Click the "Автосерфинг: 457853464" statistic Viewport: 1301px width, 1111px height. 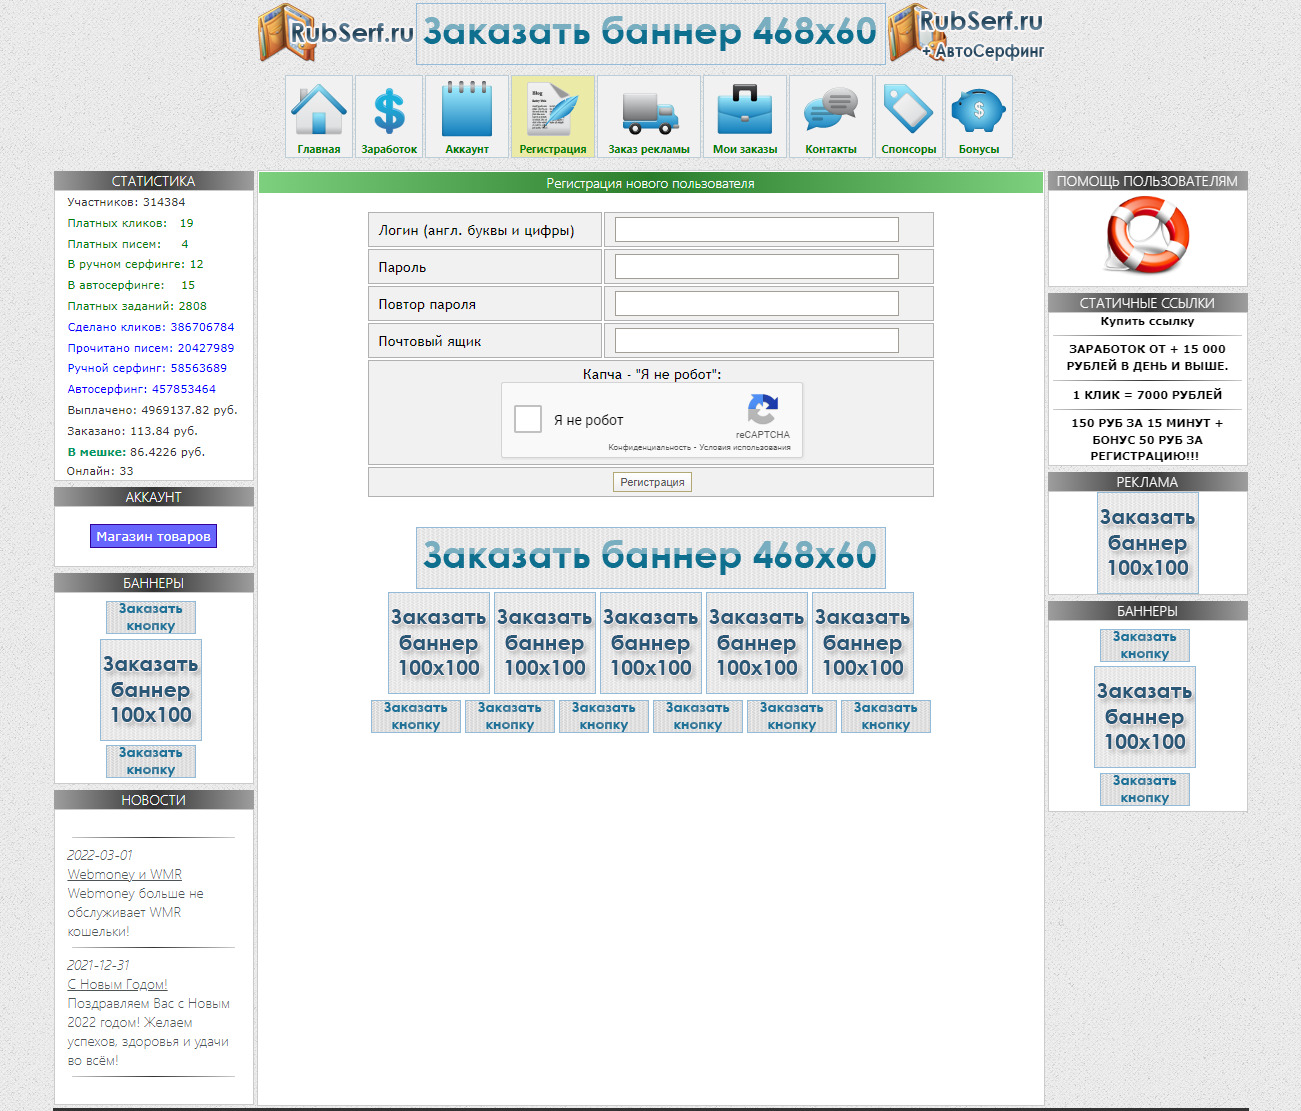coord(141,389)
